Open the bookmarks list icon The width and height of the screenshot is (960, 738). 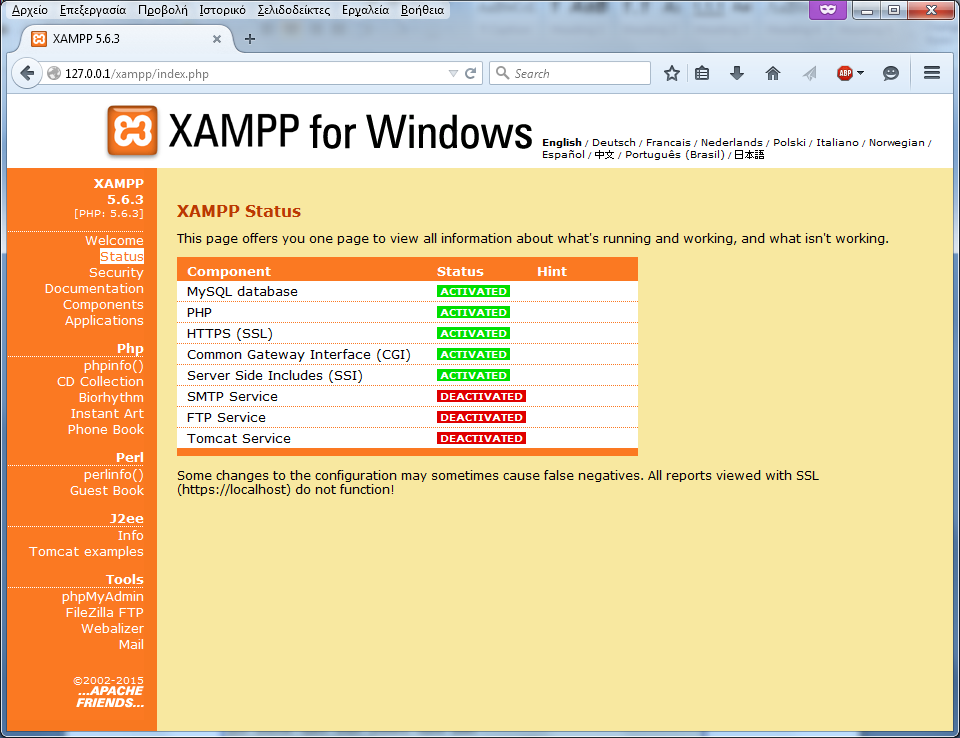click(702, 73)
